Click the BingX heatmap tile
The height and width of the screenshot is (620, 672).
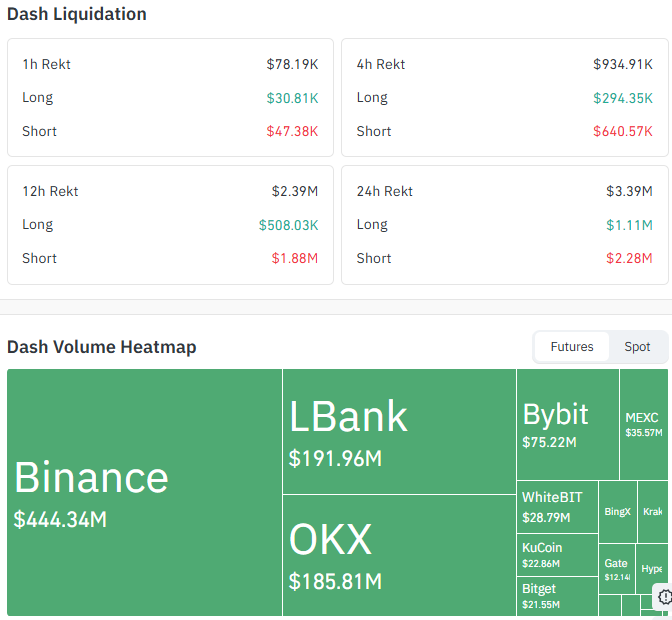pos(618,512)
